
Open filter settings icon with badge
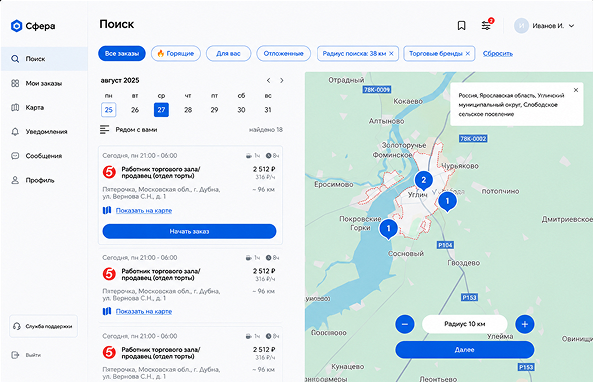[x=487, y=25]
